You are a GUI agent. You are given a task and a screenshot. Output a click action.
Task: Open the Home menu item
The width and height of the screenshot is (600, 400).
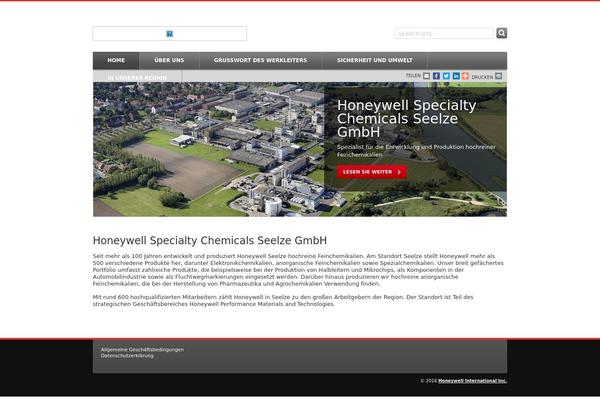point(116,60)
